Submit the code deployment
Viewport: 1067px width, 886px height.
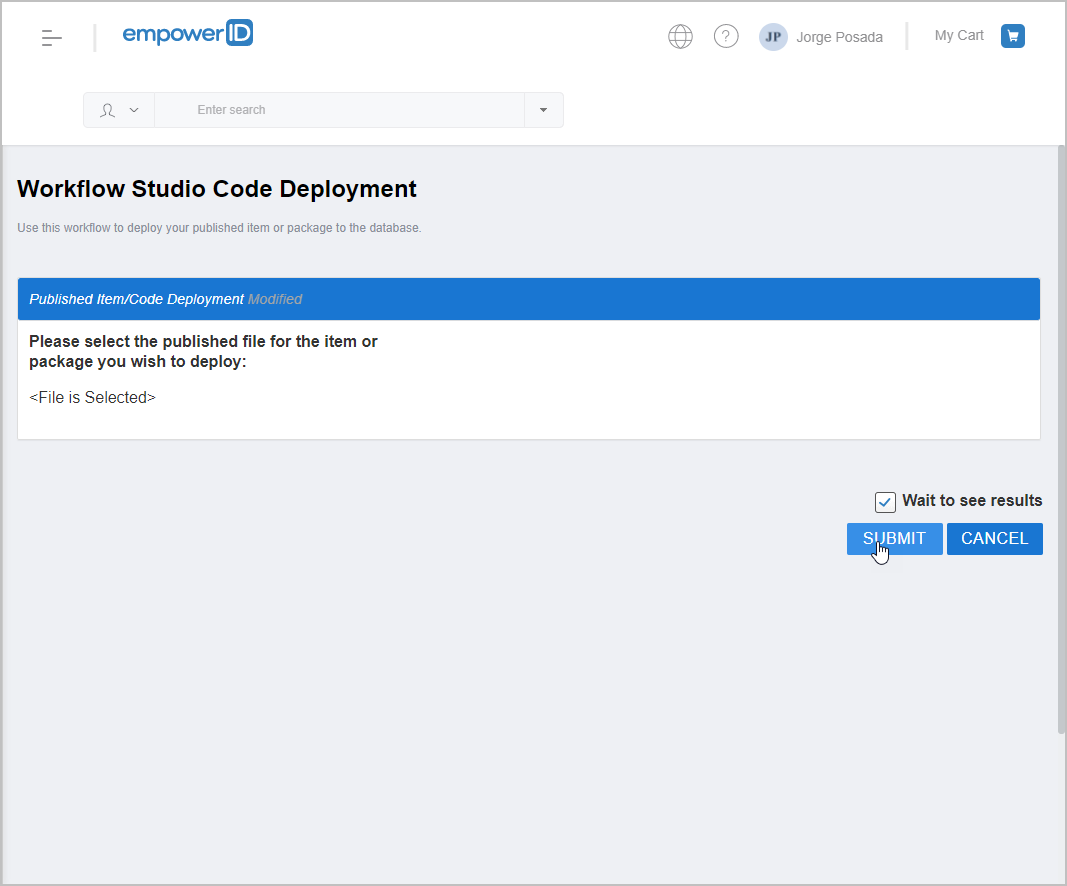point(894,539)
